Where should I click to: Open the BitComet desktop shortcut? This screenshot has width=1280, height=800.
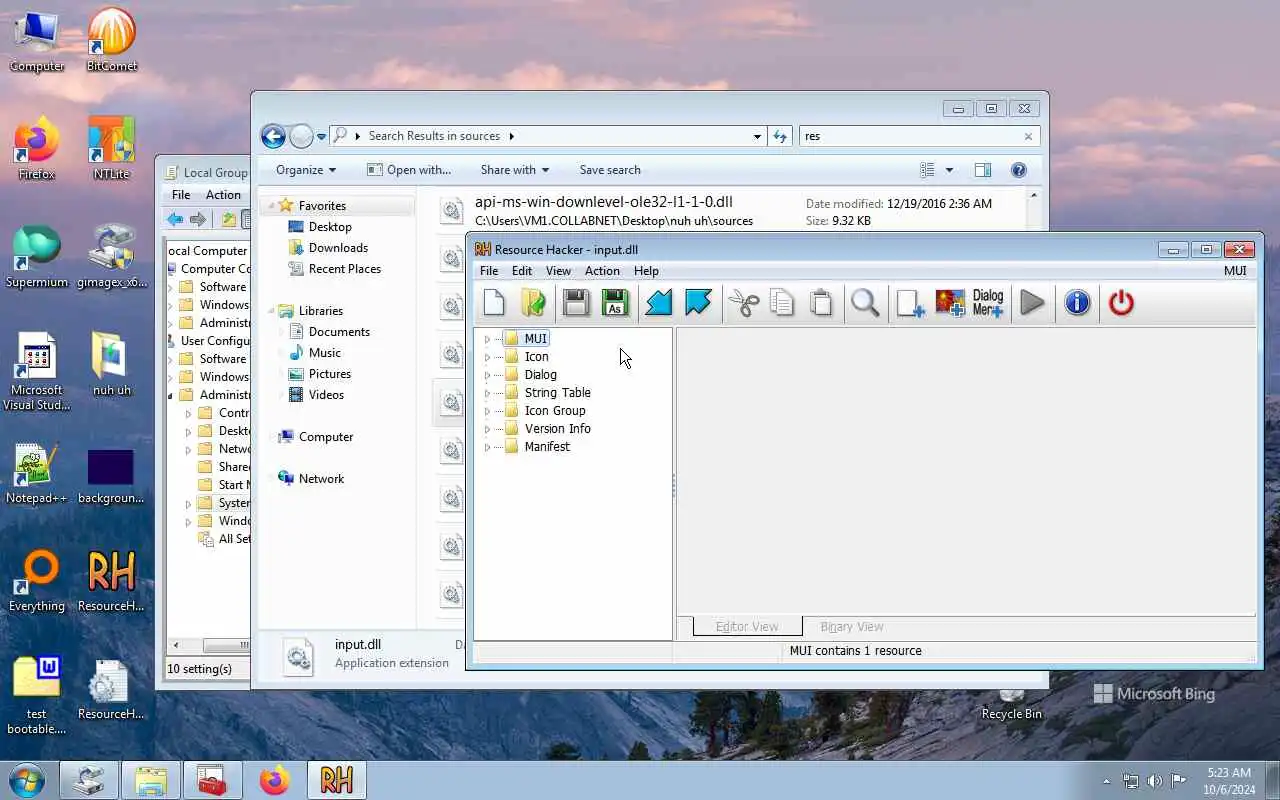[x=111, y=40]
